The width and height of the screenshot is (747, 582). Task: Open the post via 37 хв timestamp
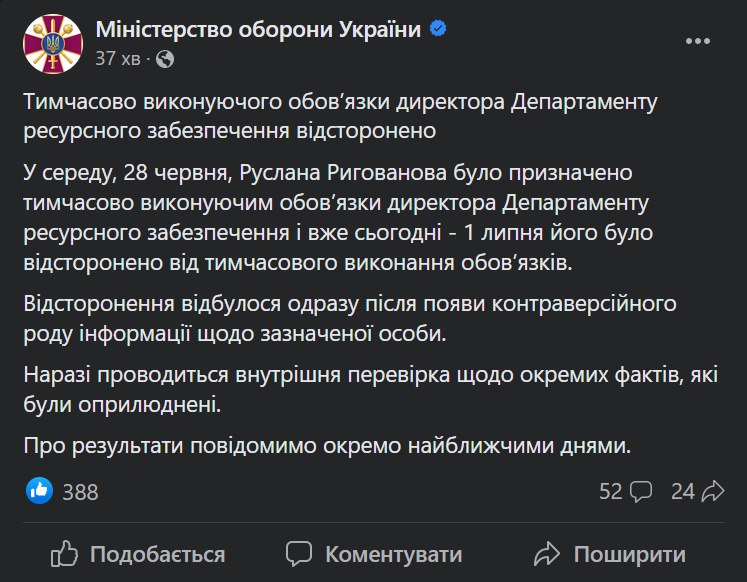(x=117, y=59)
